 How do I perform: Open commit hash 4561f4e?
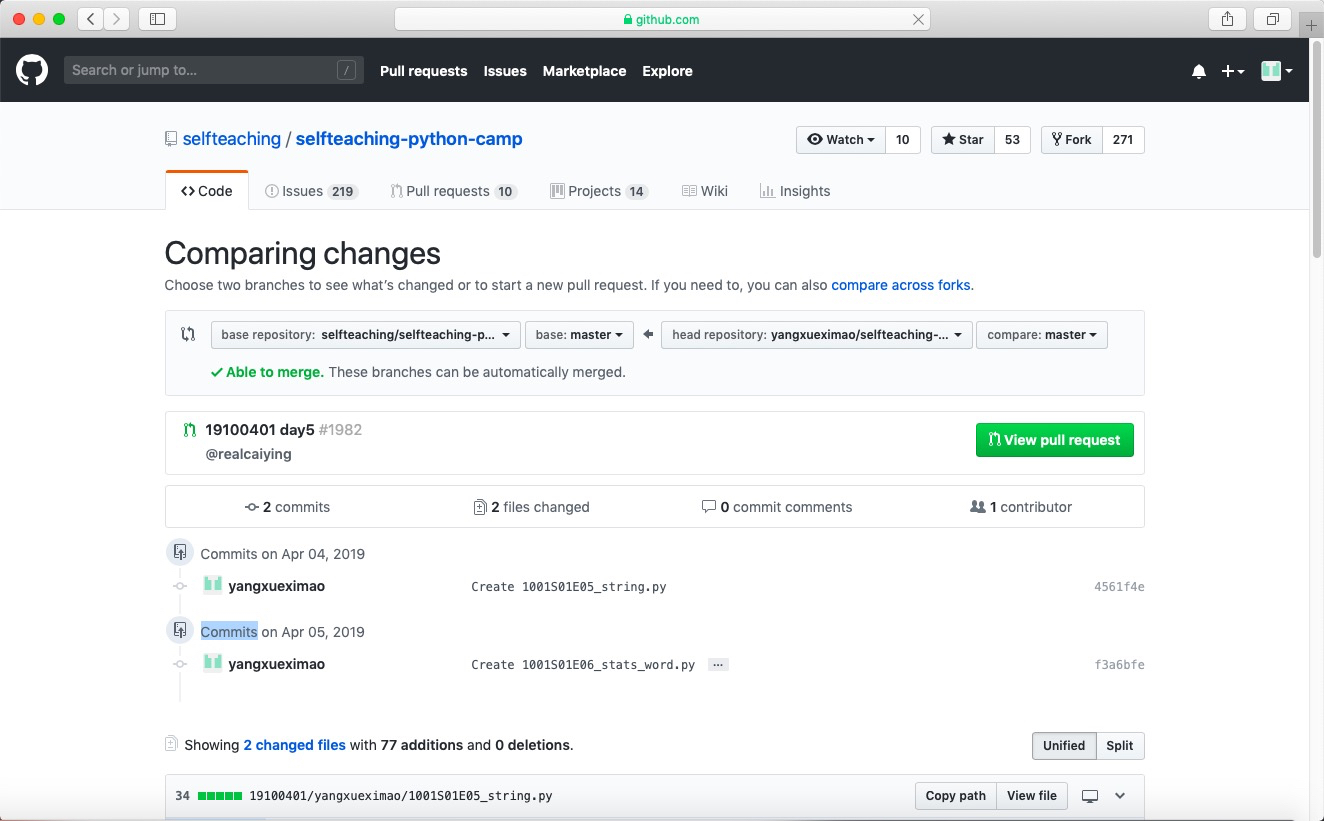pos(1119,587)
